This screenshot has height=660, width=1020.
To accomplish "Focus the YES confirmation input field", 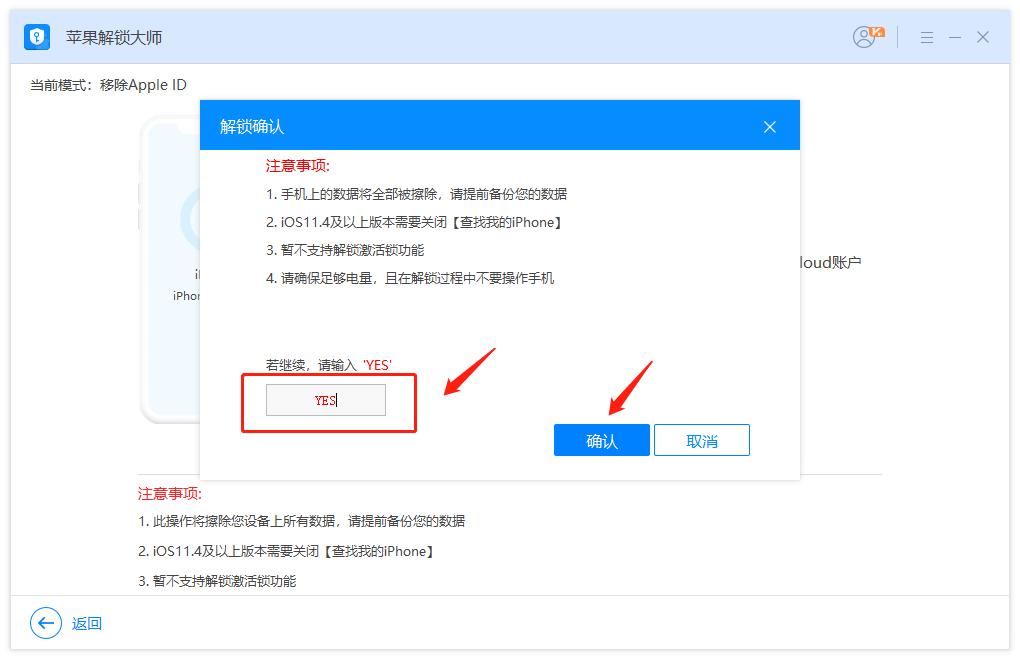I will point(325,400).
